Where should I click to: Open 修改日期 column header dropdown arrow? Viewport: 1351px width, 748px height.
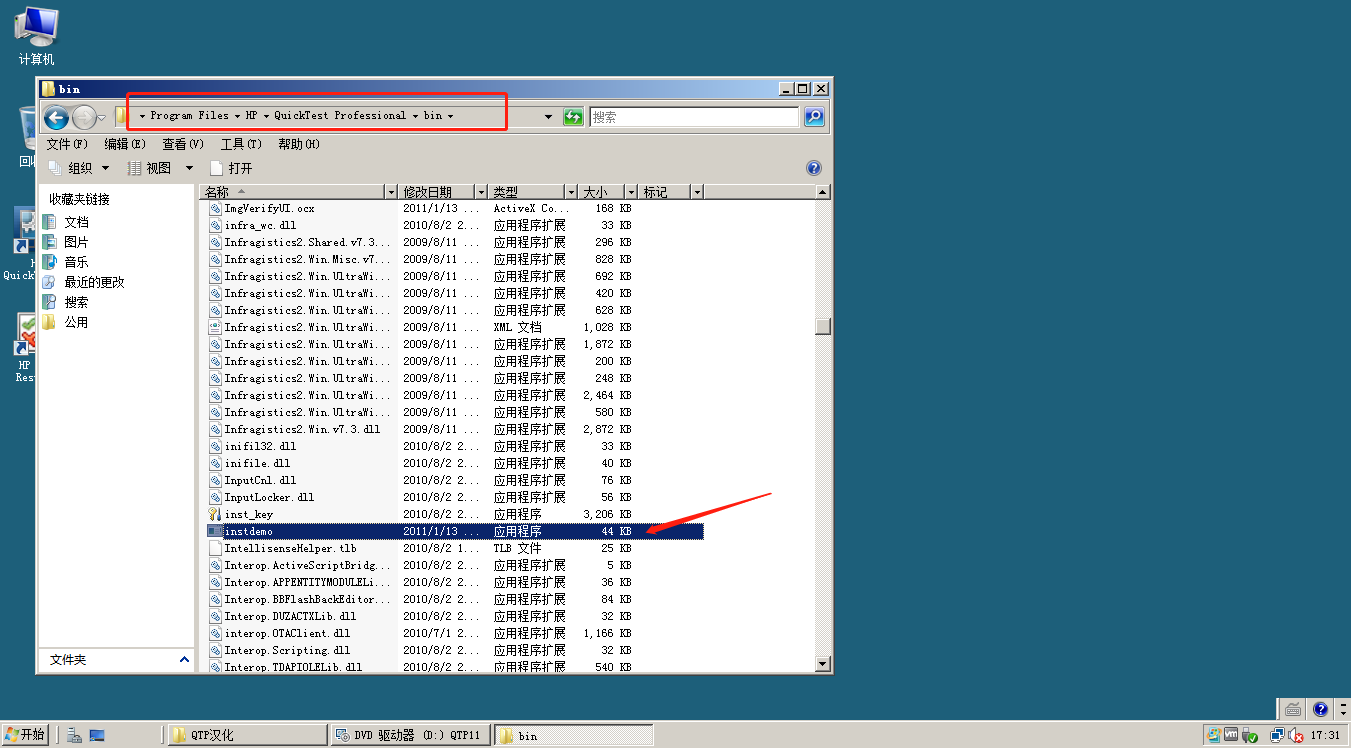[481, 191]
